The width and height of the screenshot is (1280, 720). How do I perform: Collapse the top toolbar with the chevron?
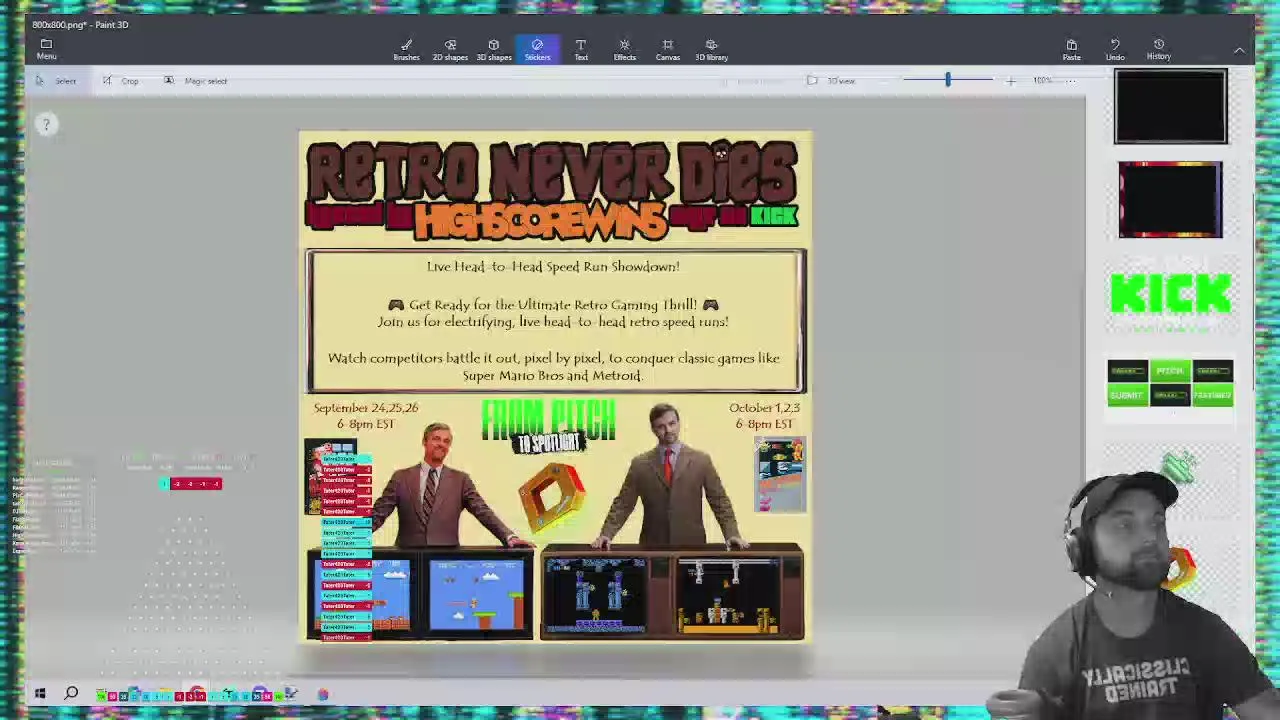click(x=1239, y=50)
